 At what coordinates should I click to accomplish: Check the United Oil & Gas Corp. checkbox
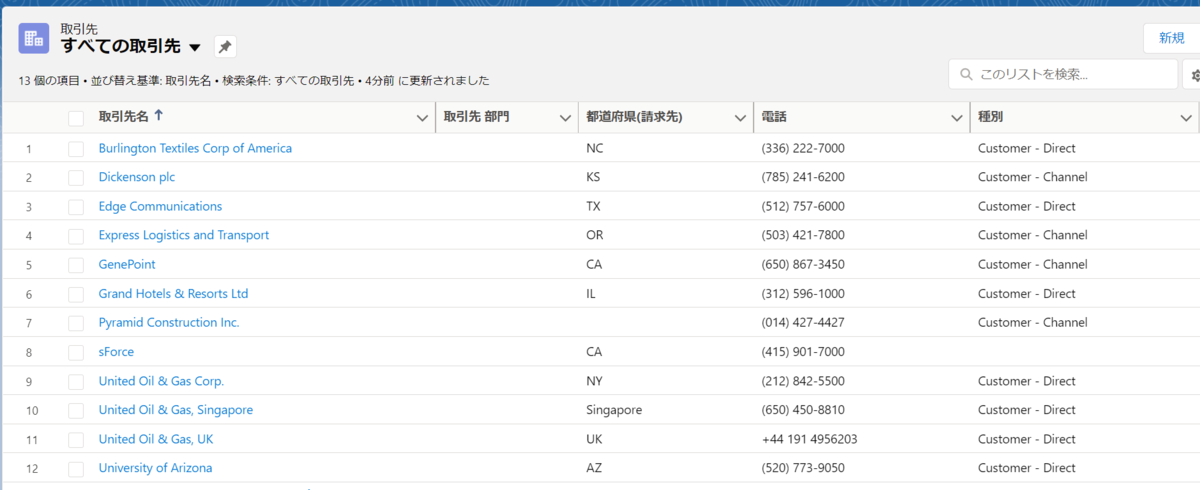pos(76,381)
